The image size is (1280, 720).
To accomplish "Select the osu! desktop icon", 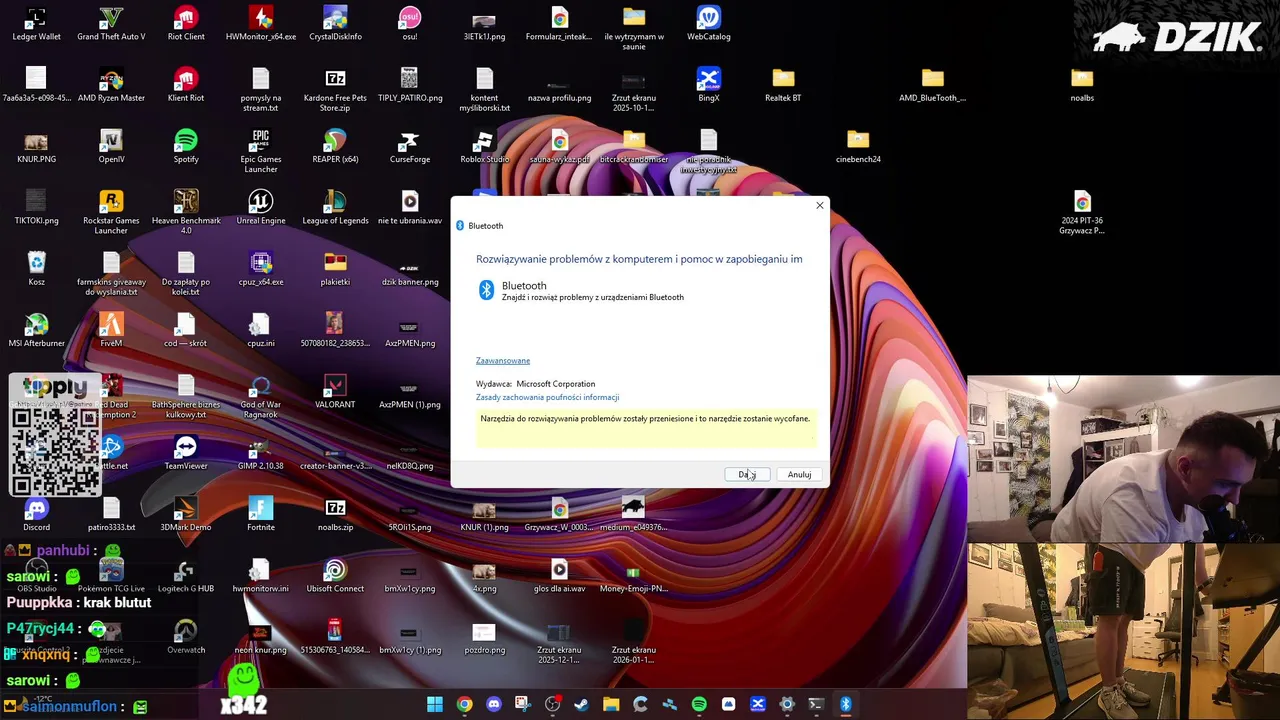I will tap(410, 24).
